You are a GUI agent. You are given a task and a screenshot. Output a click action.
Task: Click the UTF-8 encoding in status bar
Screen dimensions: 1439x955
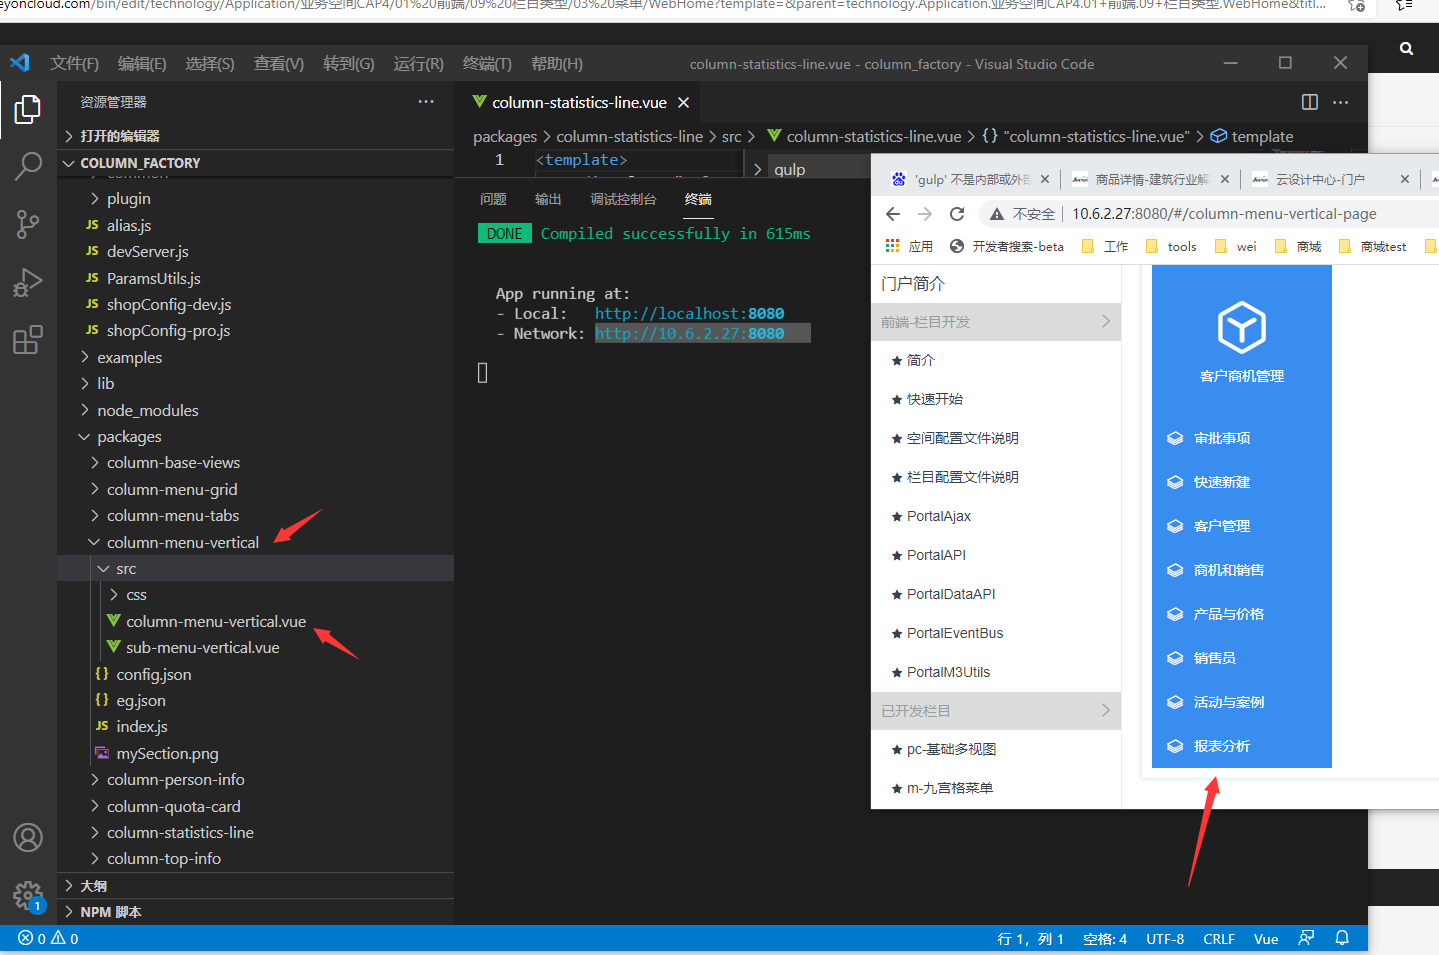point(1164,939)
